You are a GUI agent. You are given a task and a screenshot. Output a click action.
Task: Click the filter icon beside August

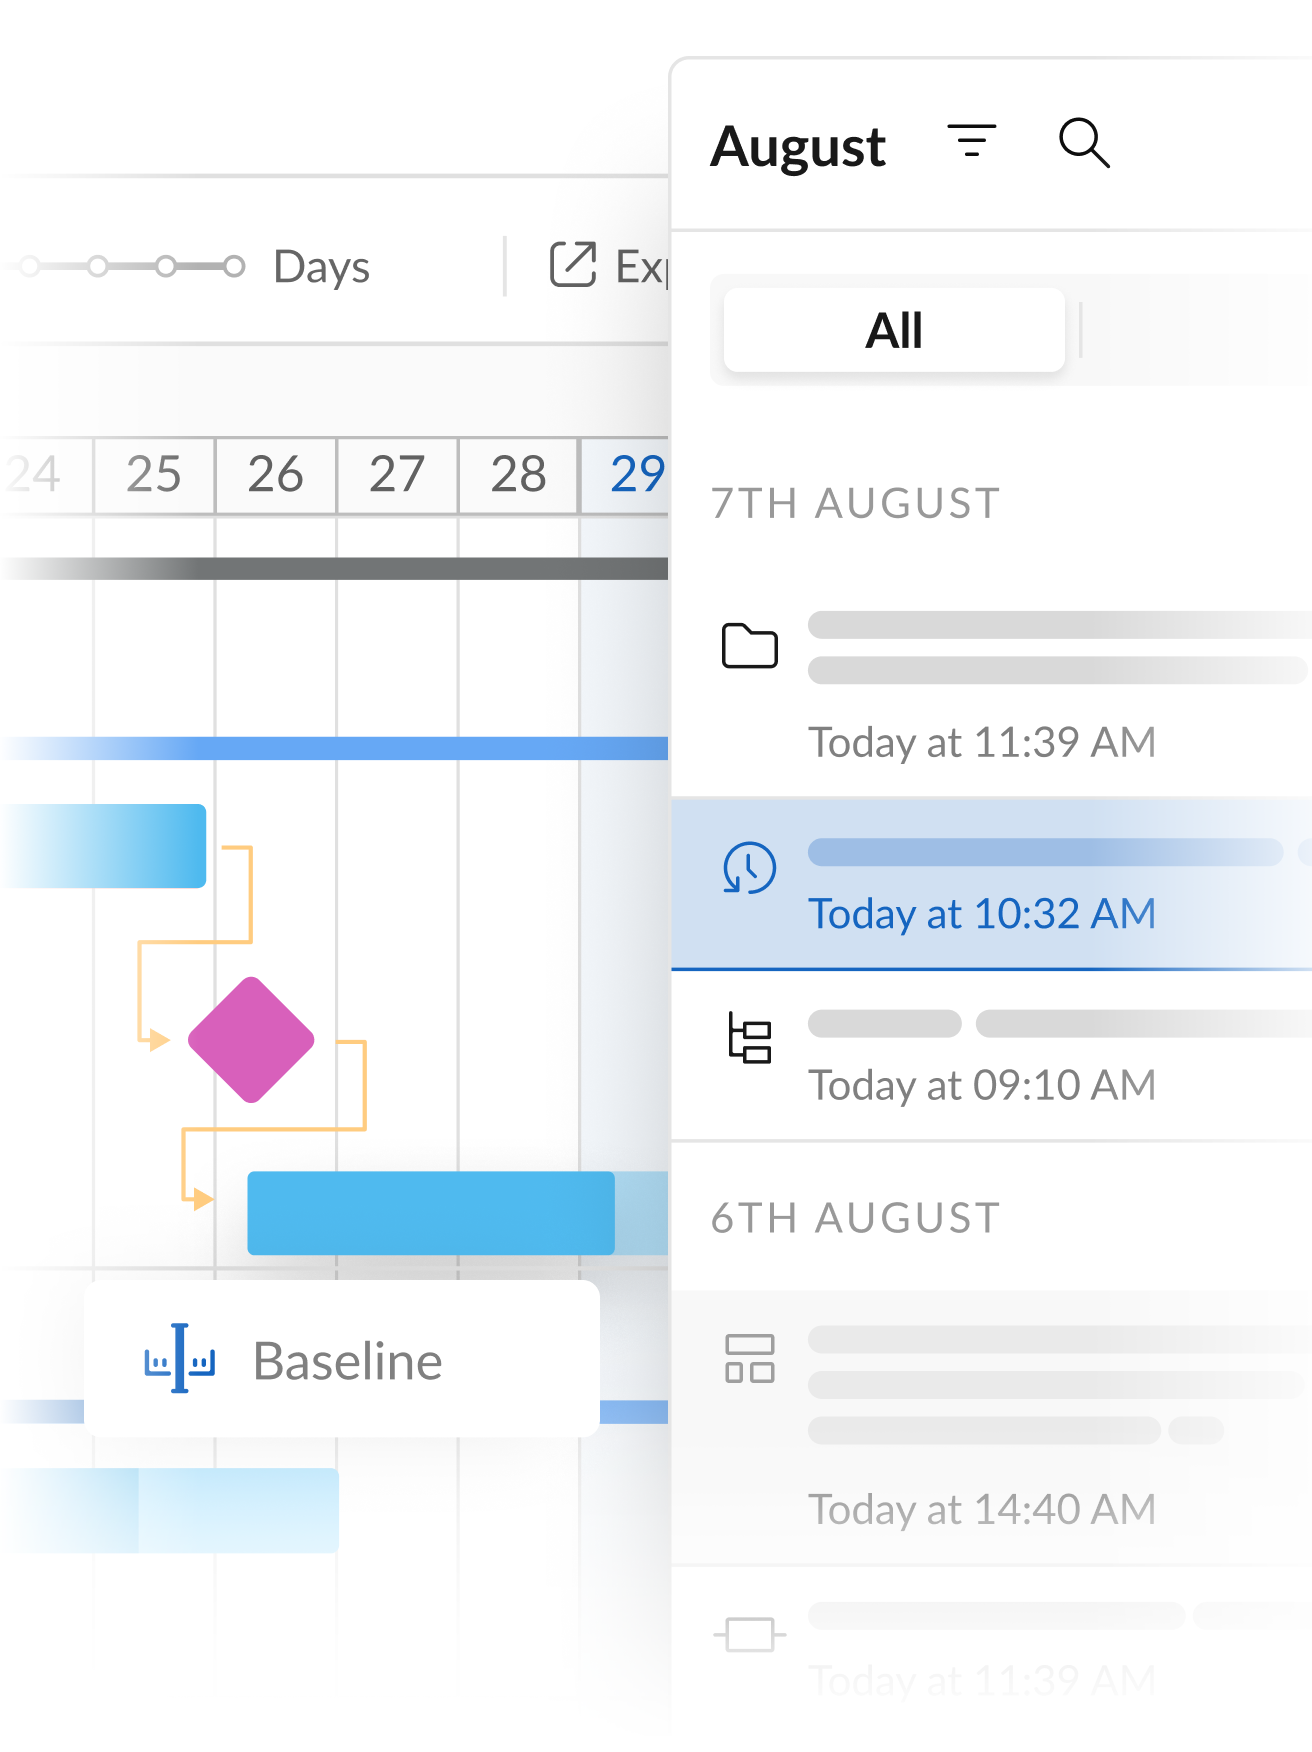(971, 142)
